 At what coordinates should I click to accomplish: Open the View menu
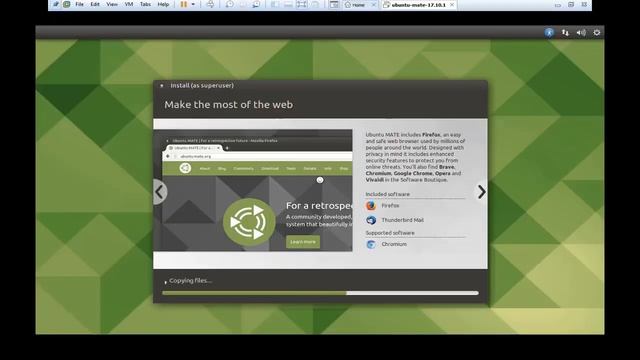coord(112,4)
